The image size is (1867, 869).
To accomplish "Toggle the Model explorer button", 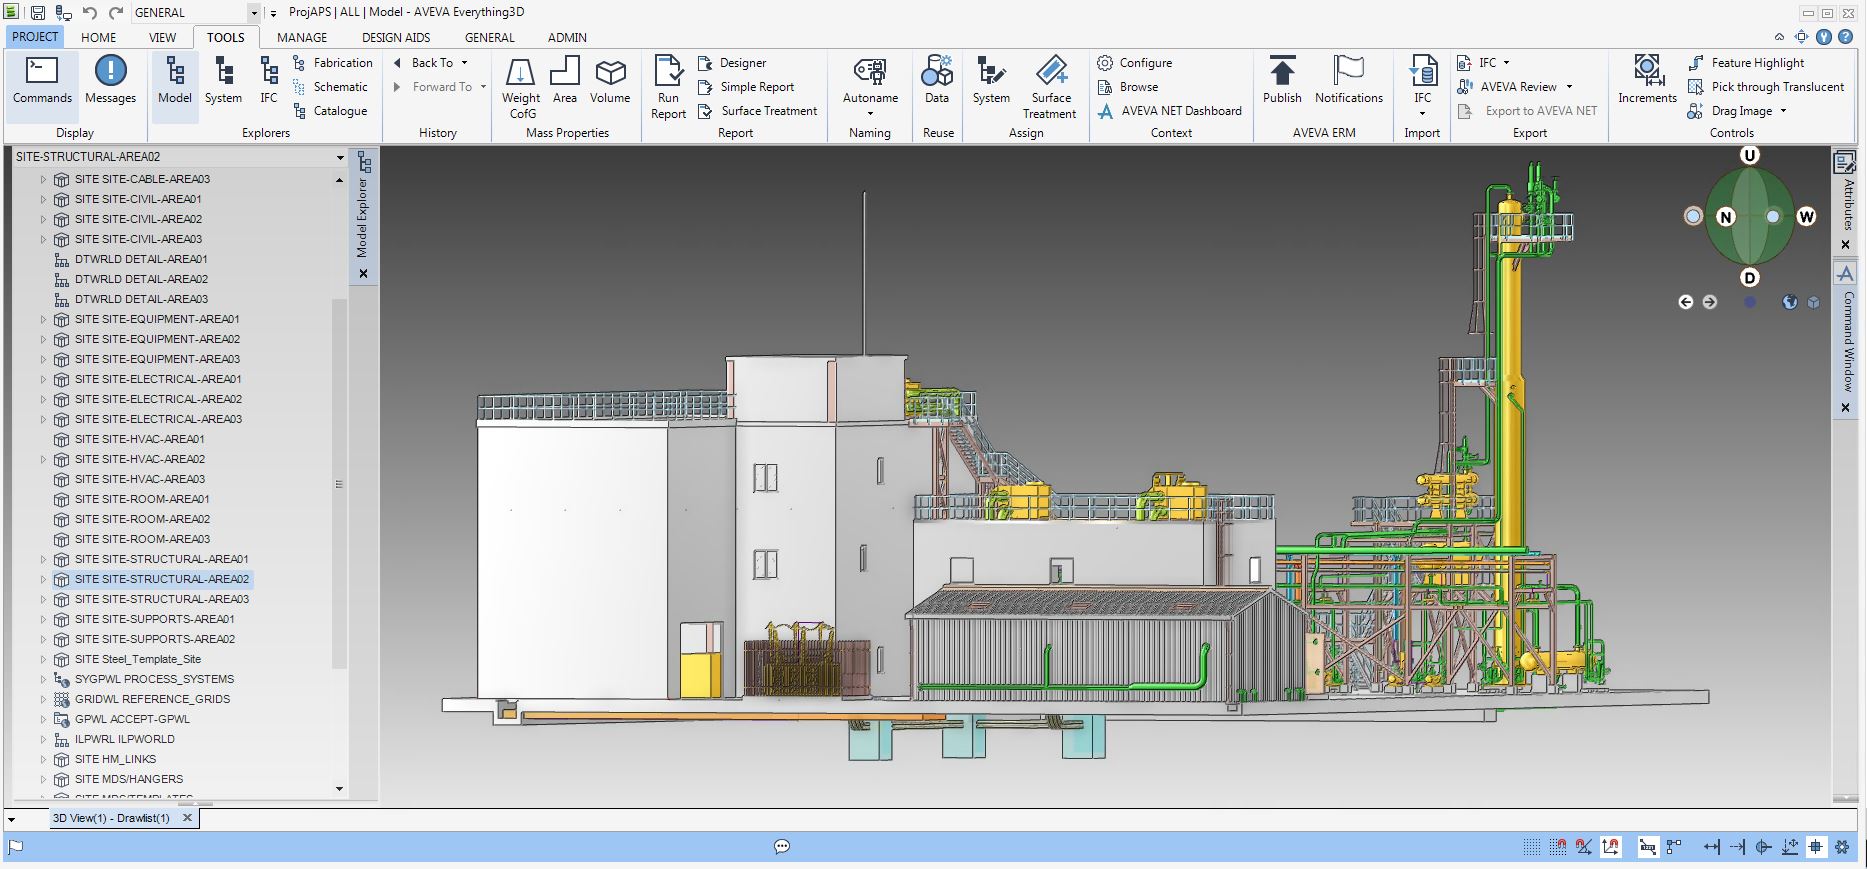I will (x=175, y=81).
